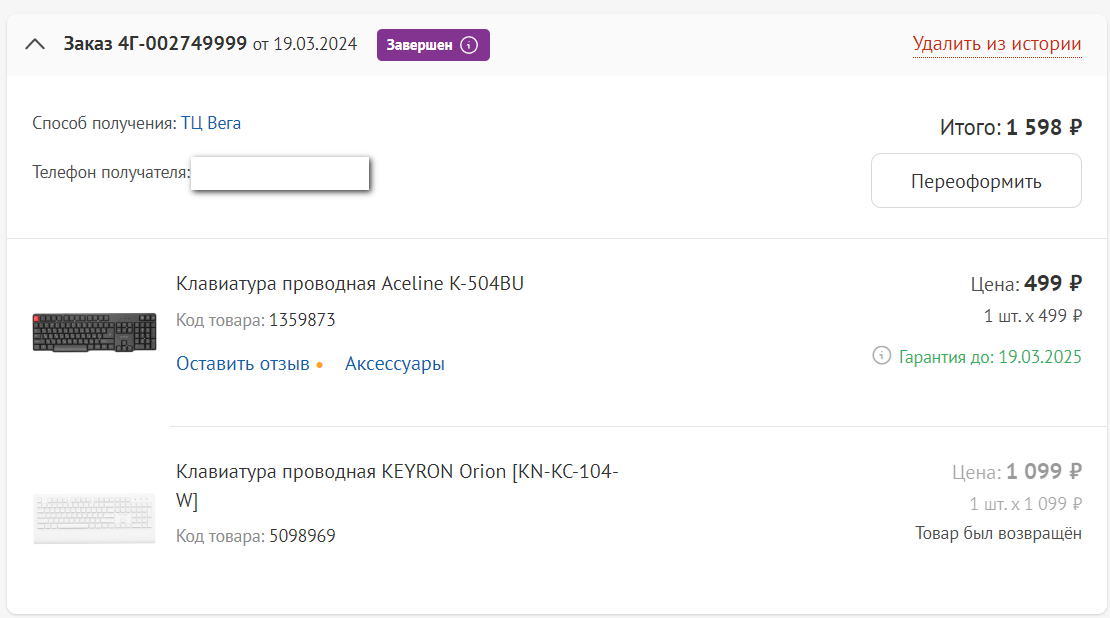The height and width of the screenshot is (618, 1110).
Task: Click the orange dot beside Оставить отзыв
Action: click(319, 365)
